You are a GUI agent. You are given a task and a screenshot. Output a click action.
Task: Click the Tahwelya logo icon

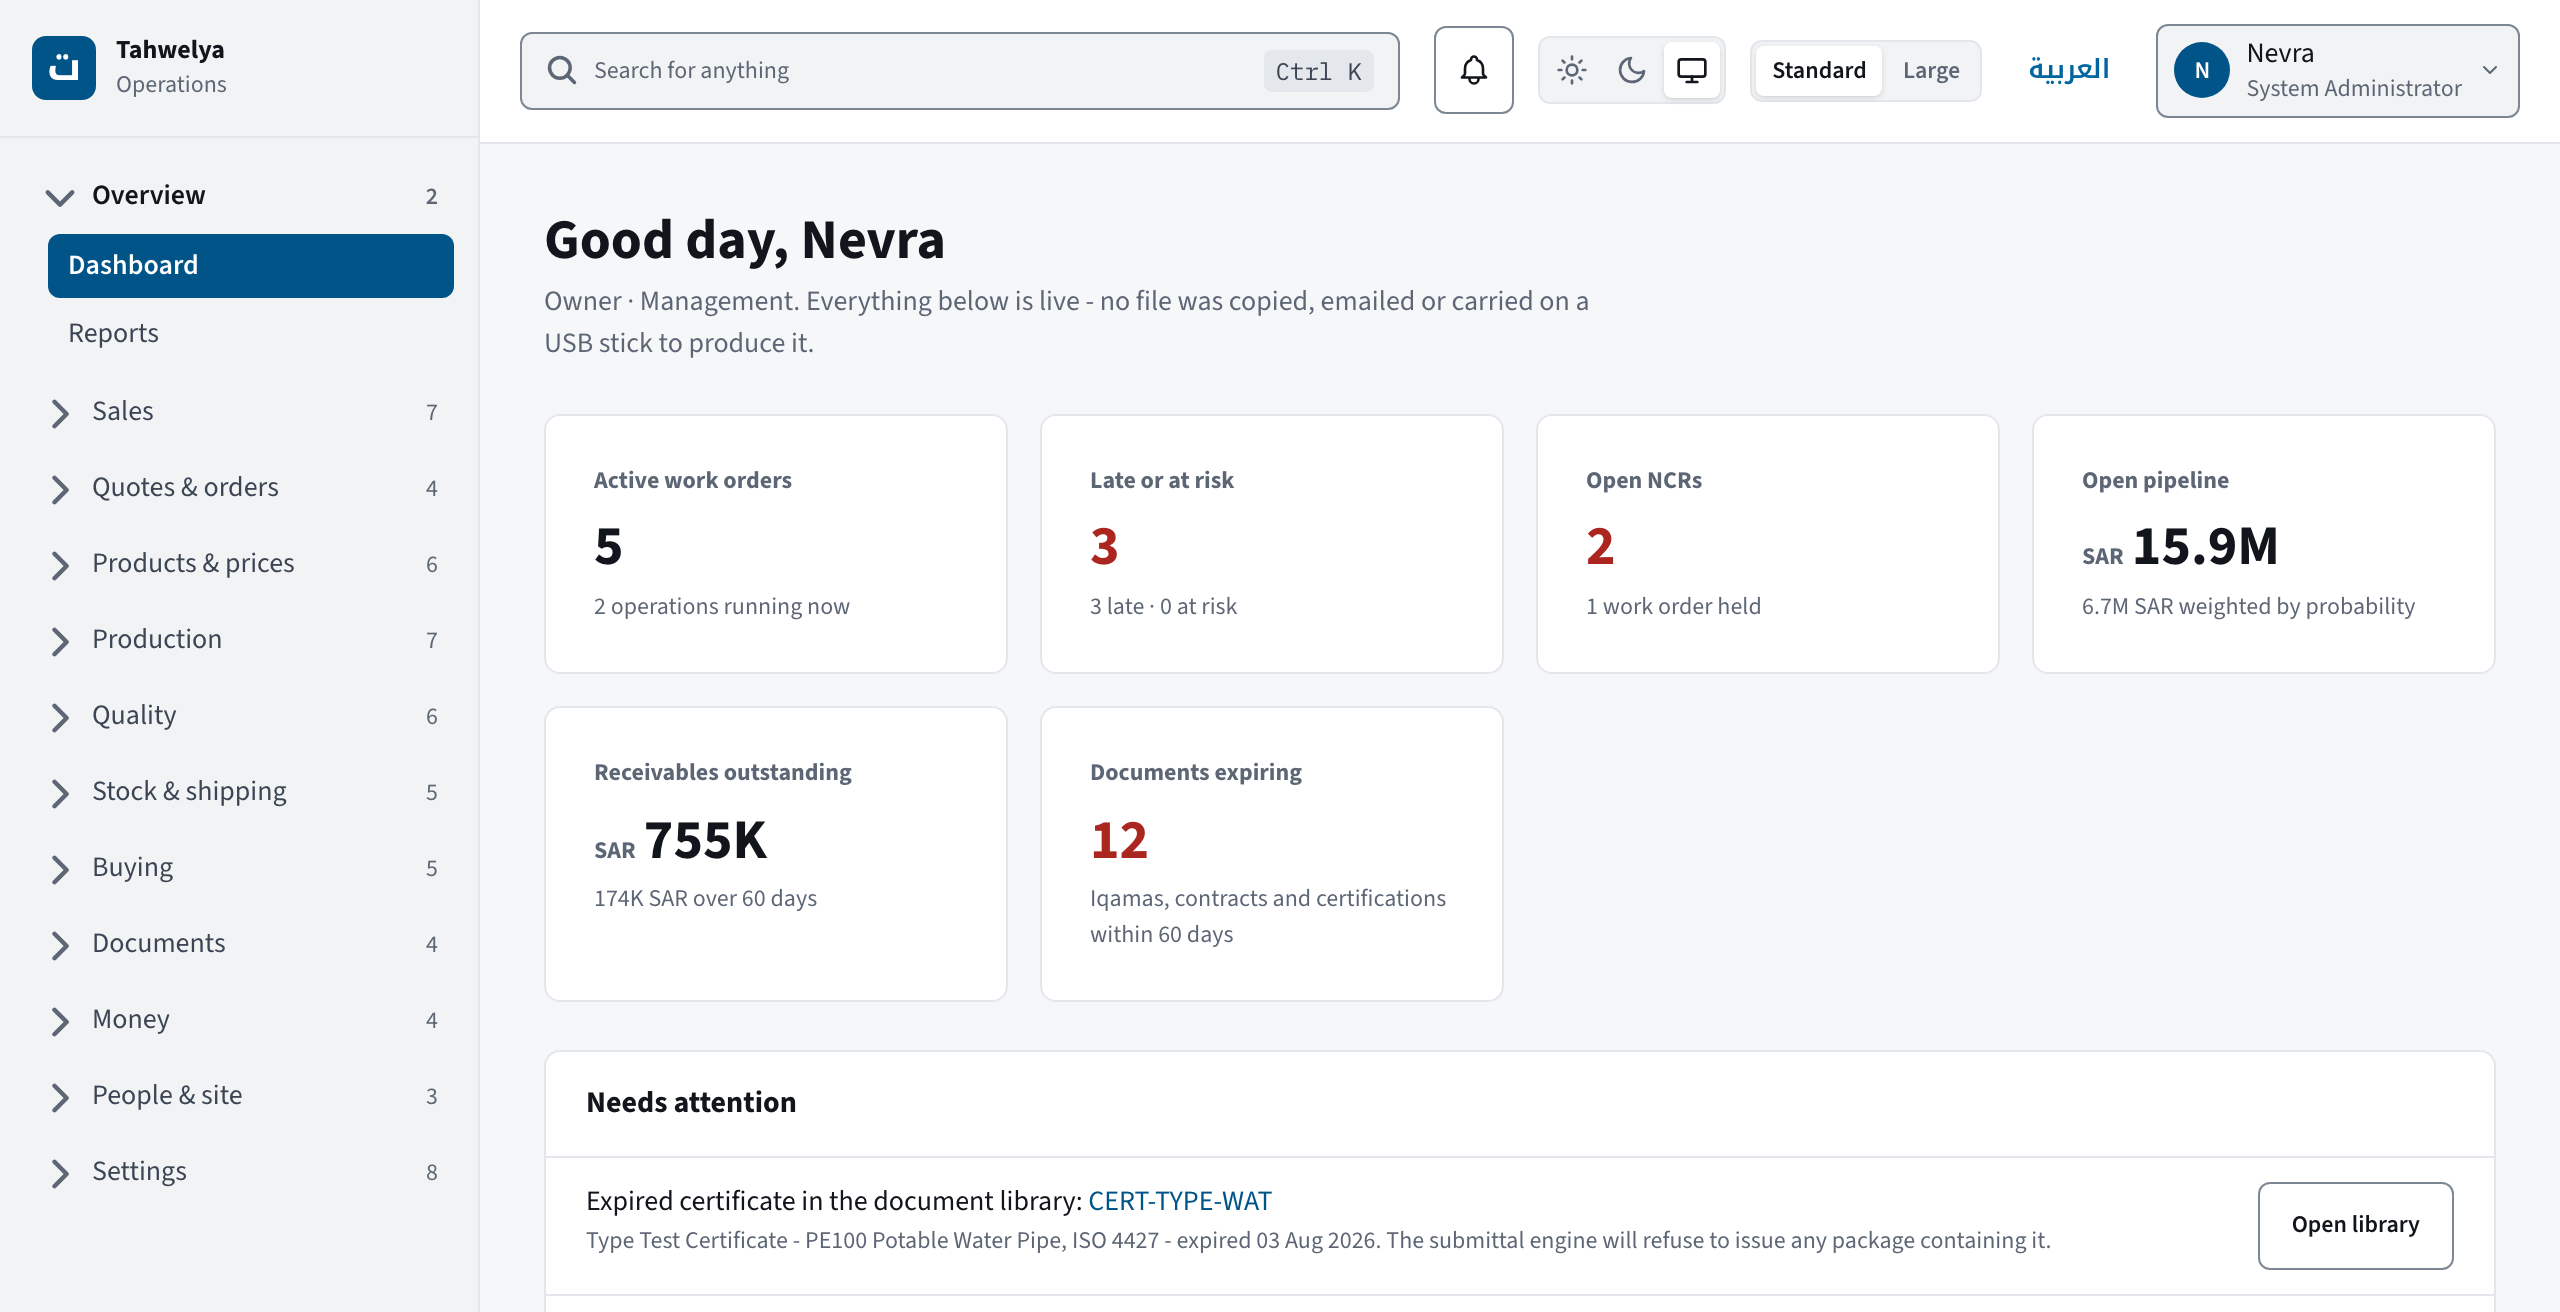pyautogui.click(x=64, y=68)
